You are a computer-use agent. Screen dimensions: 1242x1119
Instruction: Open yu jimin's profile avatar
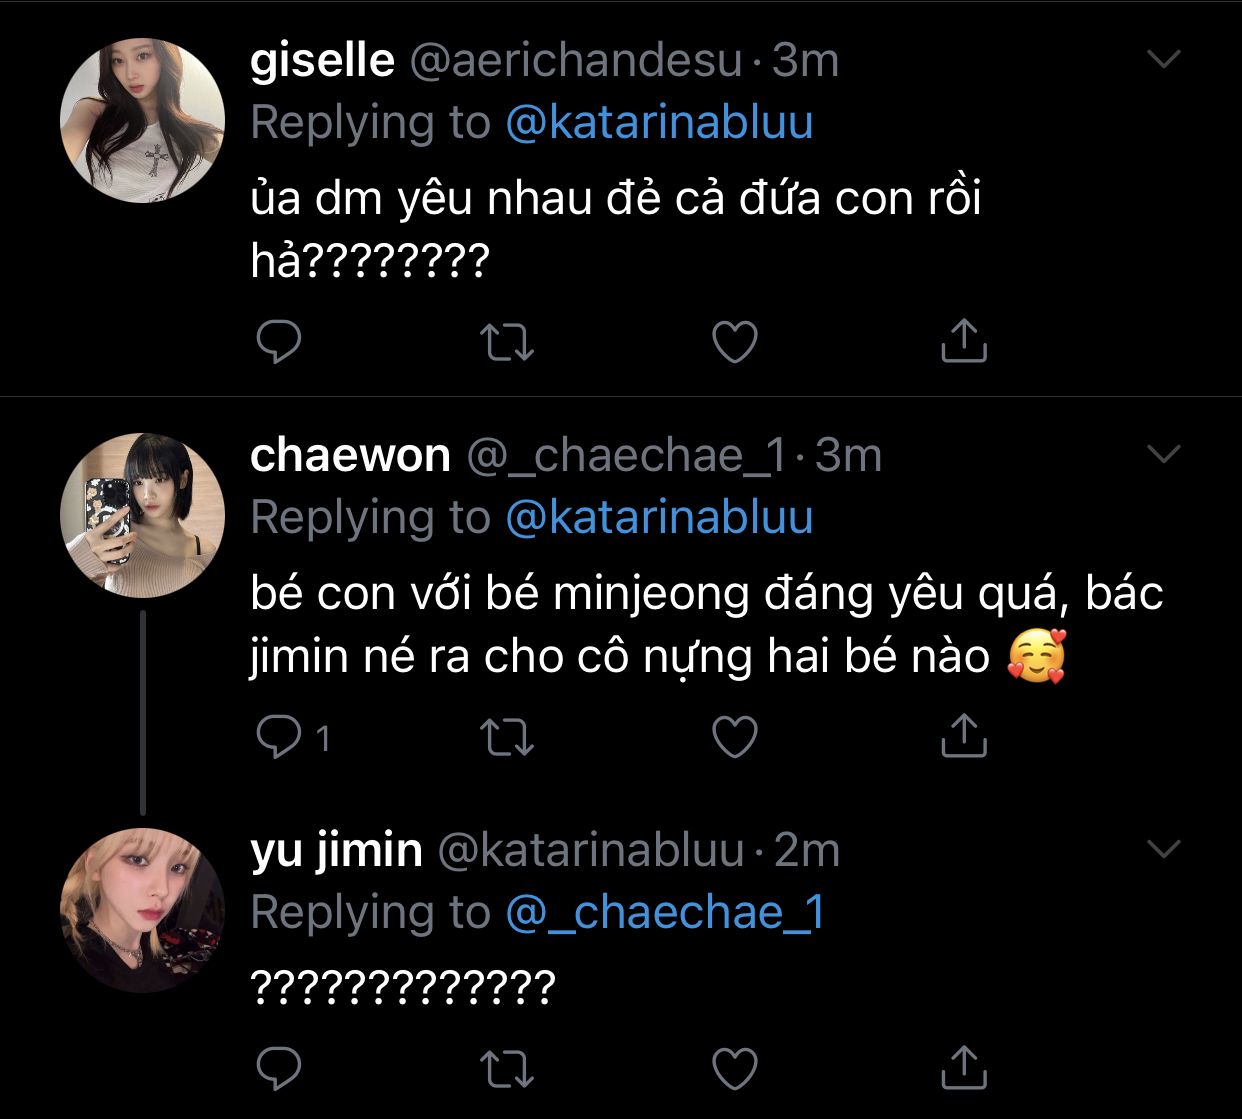142,910
